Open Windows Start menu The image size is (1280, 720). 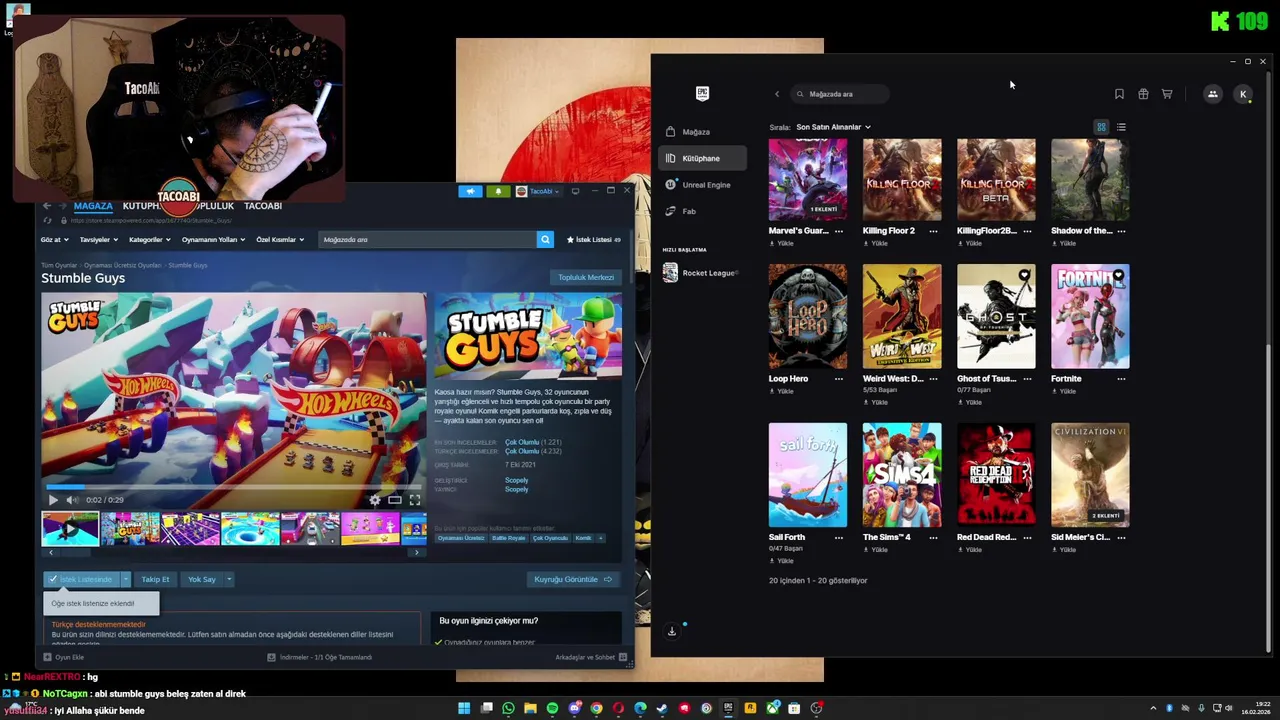(464, 708)
